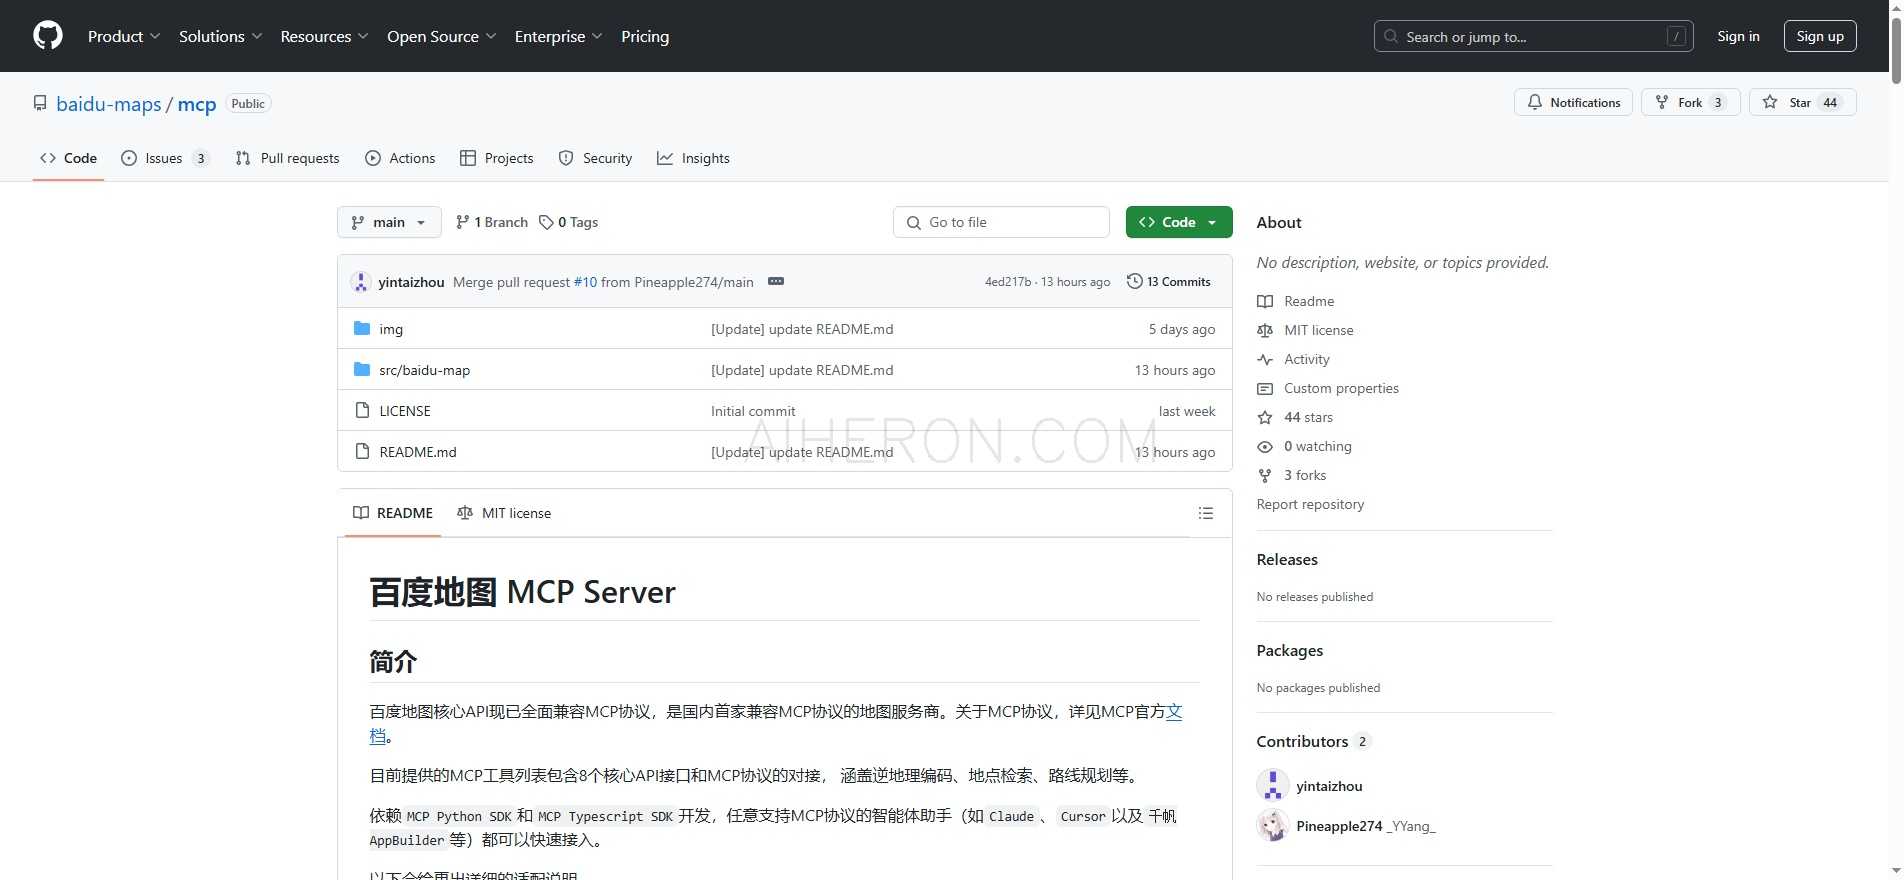
Task: Expand the Open Source menu
Action: click(442, 36)
